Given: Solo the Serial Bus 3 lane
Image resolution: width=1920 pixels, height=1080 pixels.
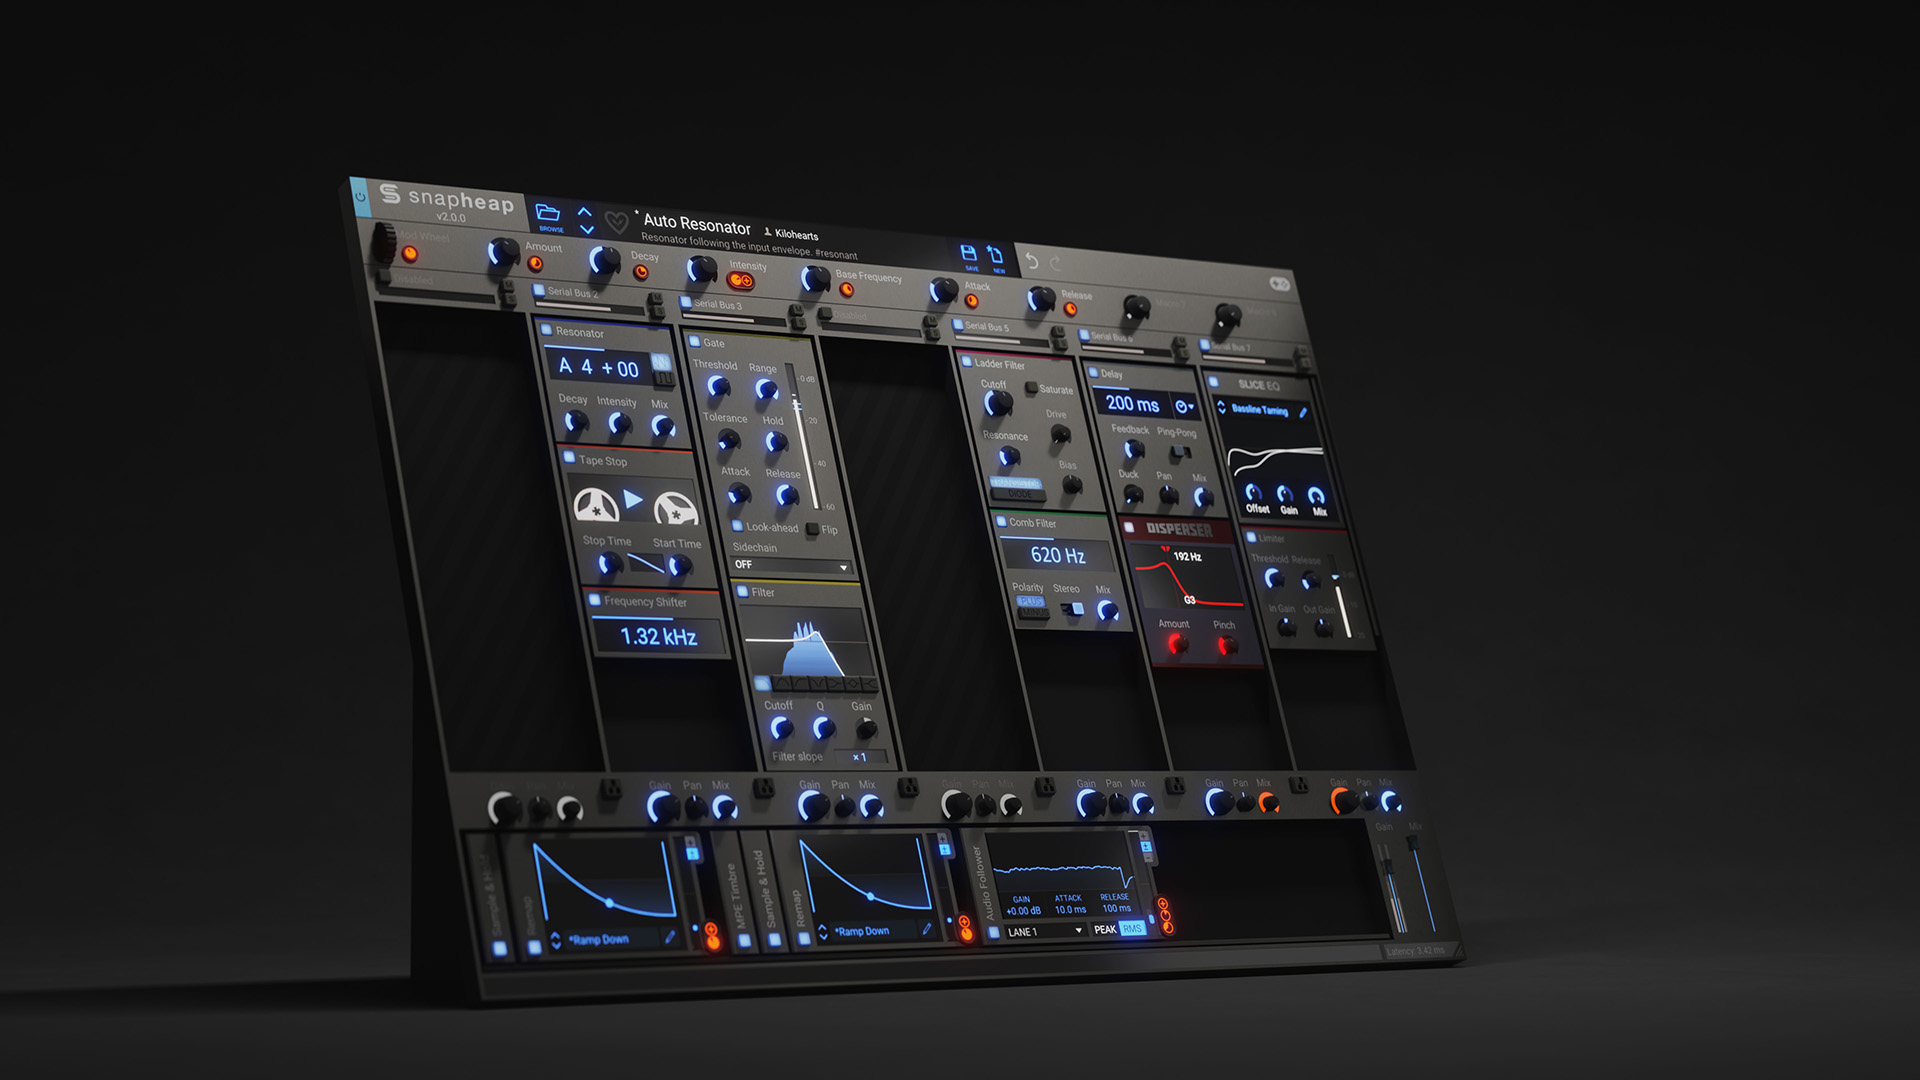Looking at the screenshot, I should (x=799, y=323).
